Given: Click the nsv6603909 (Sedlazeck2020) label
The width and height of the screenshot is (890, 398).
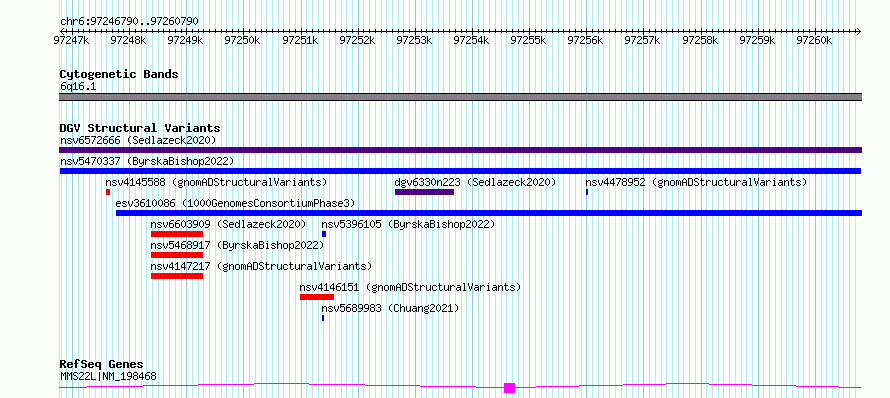Looking at the screenshot, I should [228, 224].
